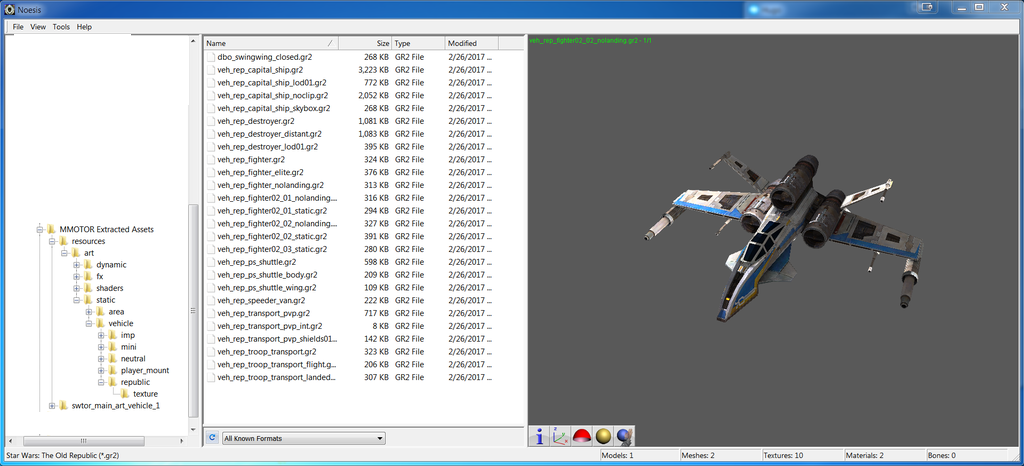Expand the fx folder node
This screenshot has height=466, width=1024.
click(x=76, y=276)
